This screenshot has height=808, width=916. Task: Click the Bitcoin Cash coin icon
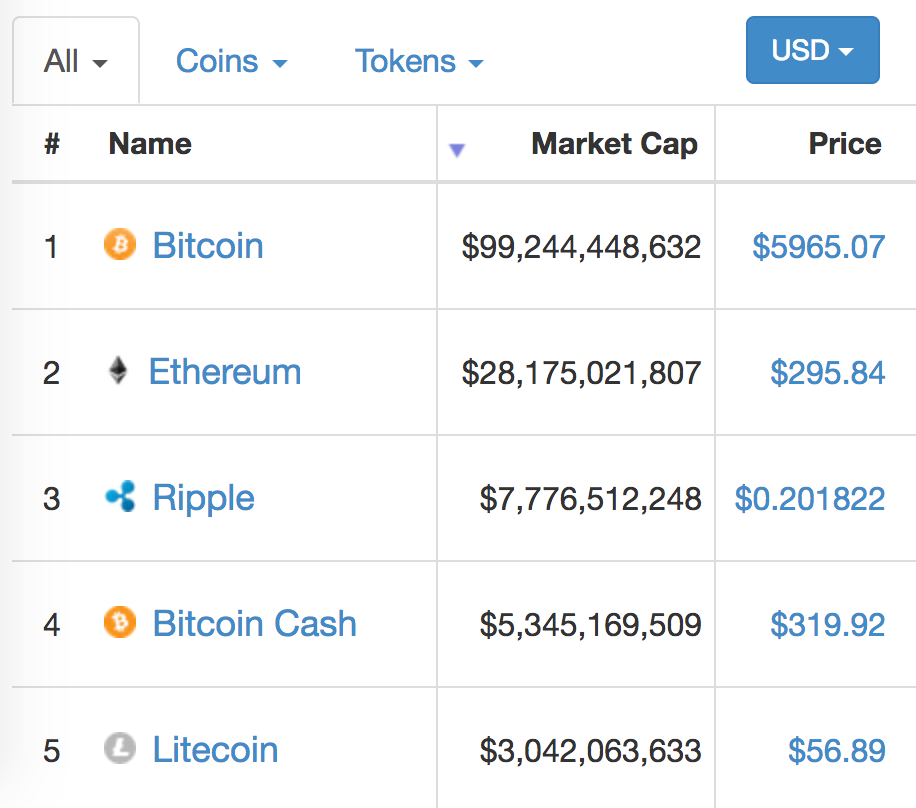[120, 622]
